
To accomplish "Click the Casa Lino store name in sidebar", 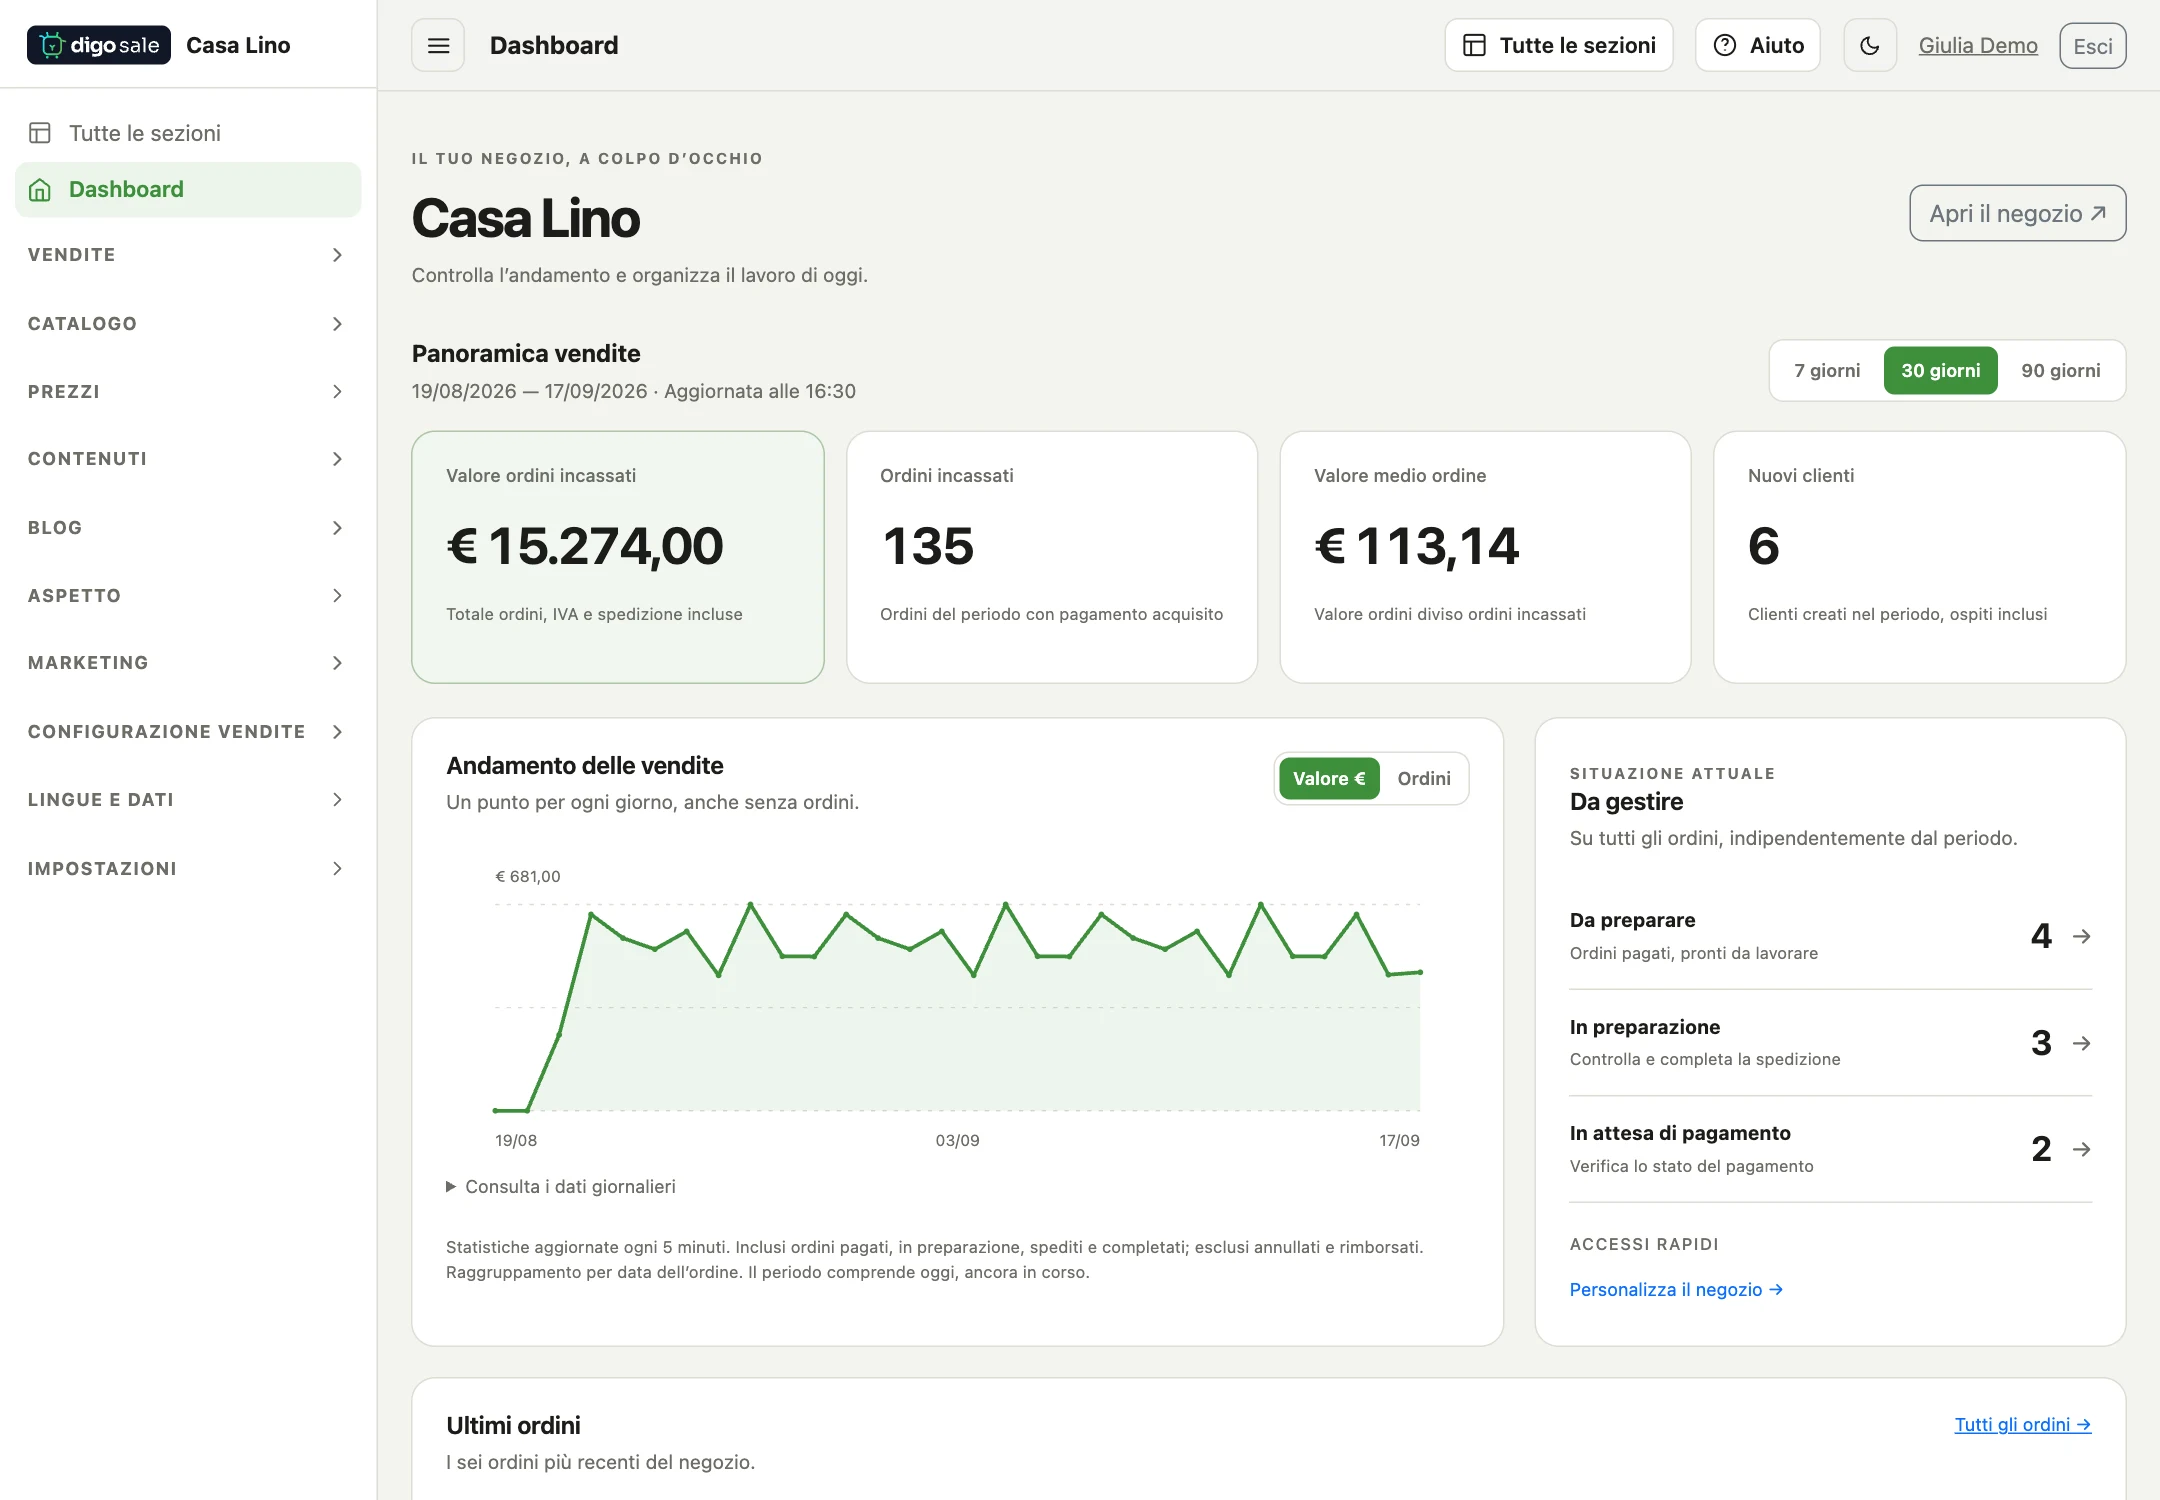I will 238,45.
